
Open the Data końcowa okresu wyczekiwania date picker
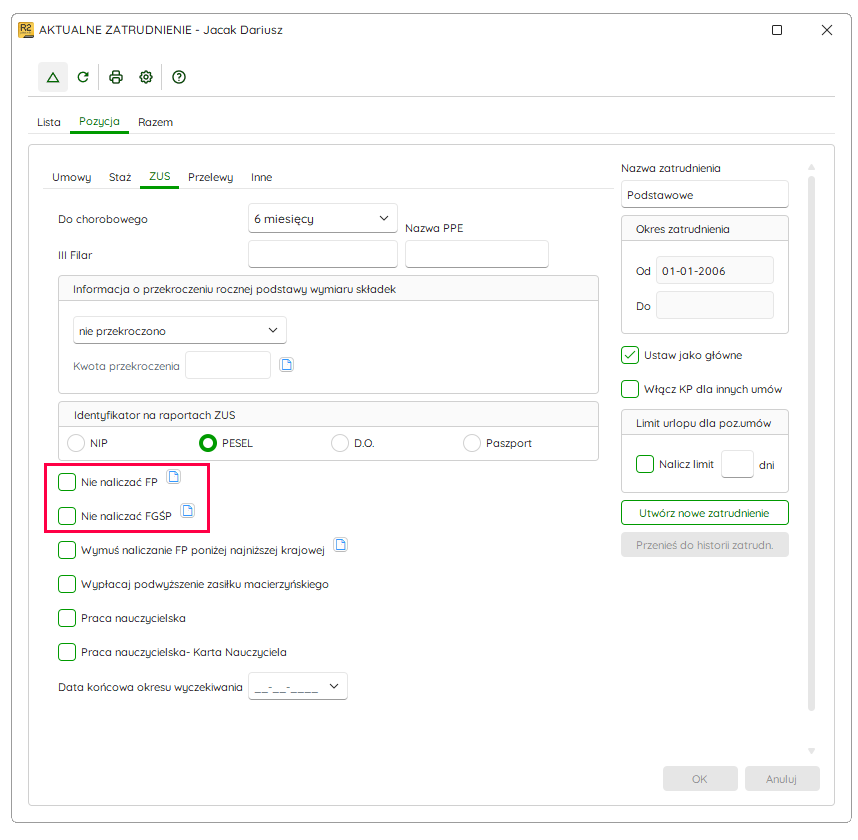click(x=298, y=686)
